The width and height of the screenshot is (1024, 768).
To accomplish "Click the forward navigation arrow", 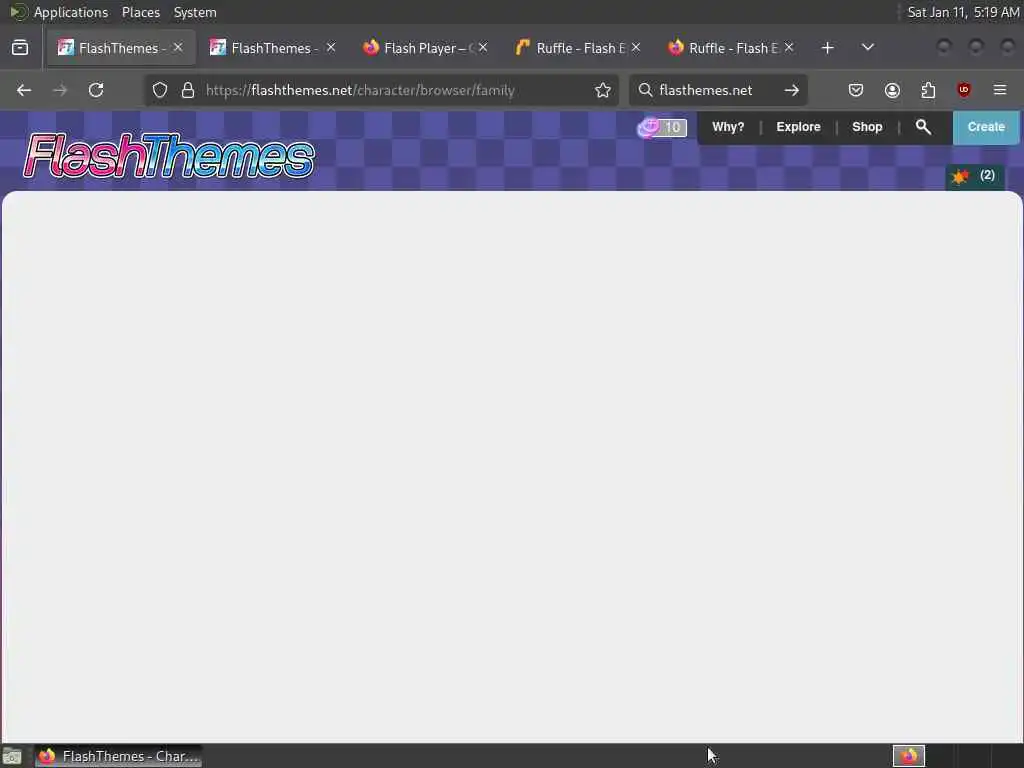I will pyautogui.click(x=60, y=90).
